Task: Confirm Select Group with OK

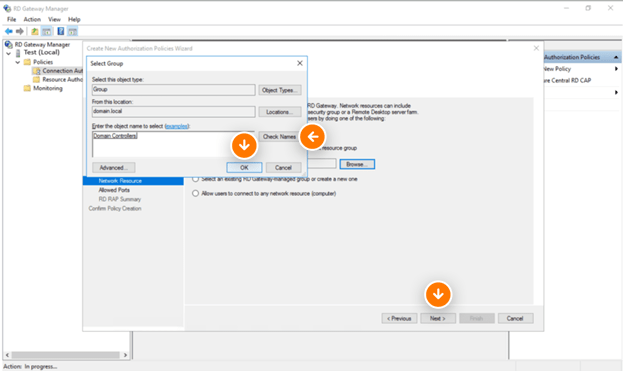Action: (x=244, y=168)
